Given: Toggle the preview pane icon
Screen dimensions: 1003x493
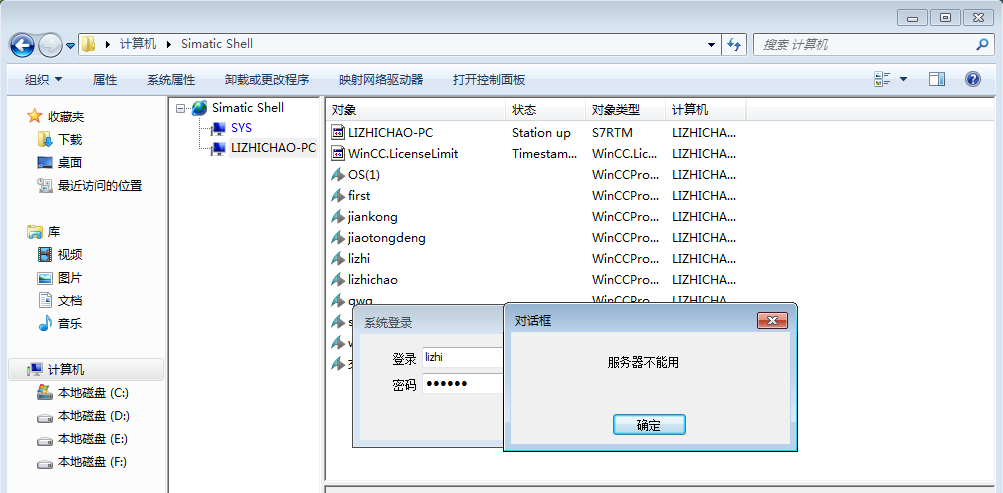Looking at the screenshot, I should (x=937, y=79).
